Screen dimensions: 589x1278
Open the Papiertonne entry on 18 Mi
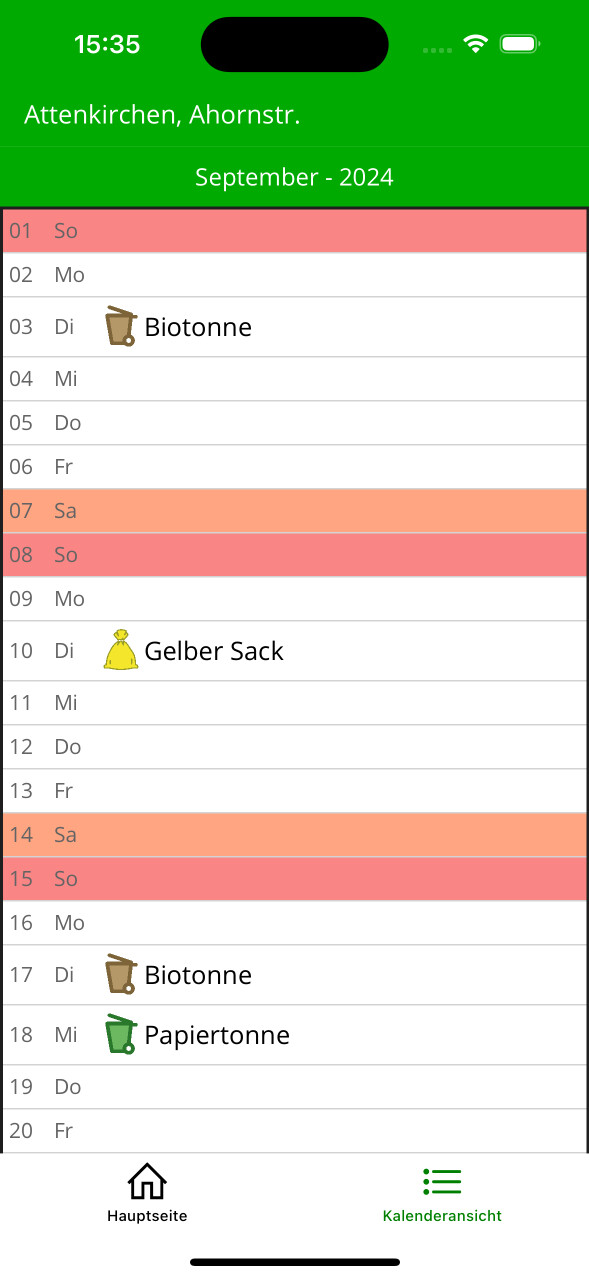[x=294, y=1035]
